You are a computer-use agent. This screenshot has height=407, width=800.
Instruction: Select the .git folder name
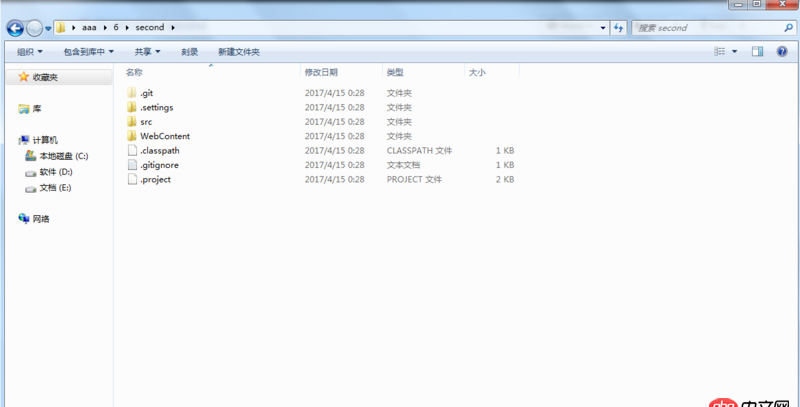click(x=146, y=93)
